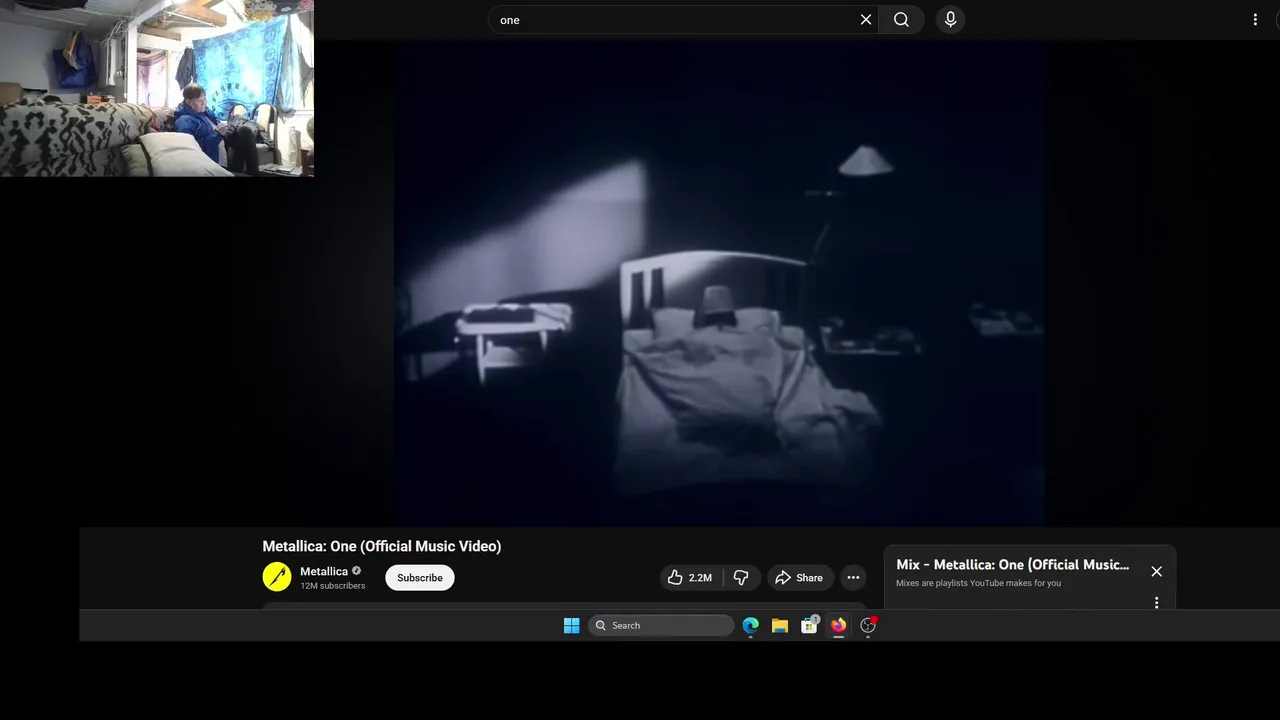The image size is (1280, 720).
Task: Open Mix playlist options menu
Action: click(x=1156, y=603)
